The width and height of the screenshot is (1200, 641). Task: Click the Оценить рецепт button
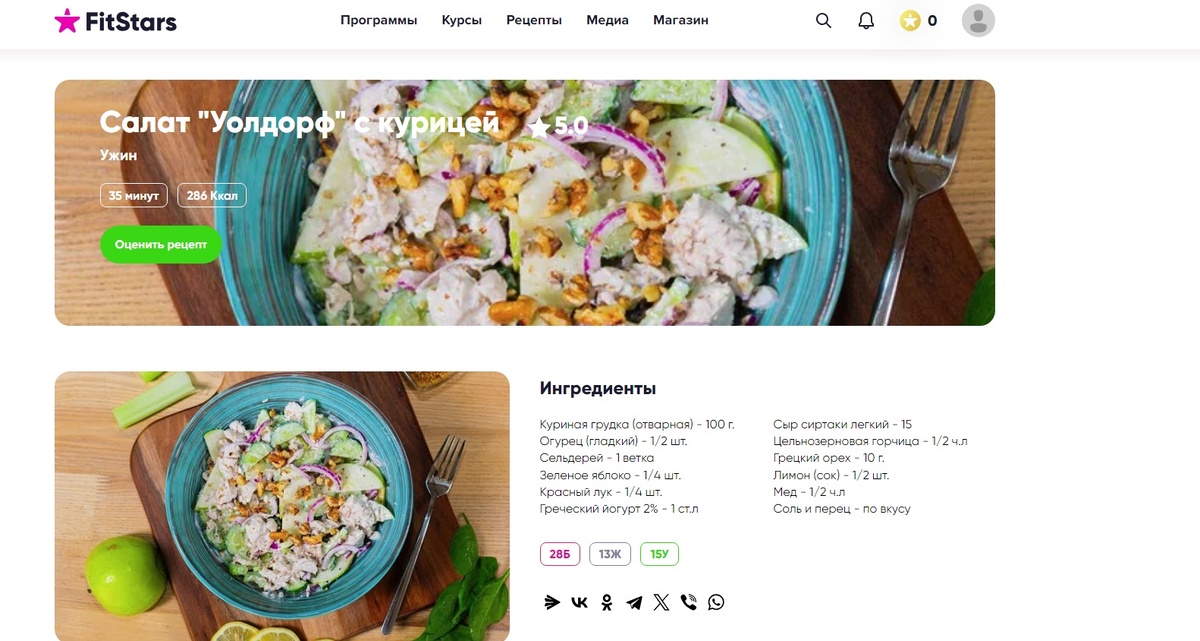(x=161, y=244)
